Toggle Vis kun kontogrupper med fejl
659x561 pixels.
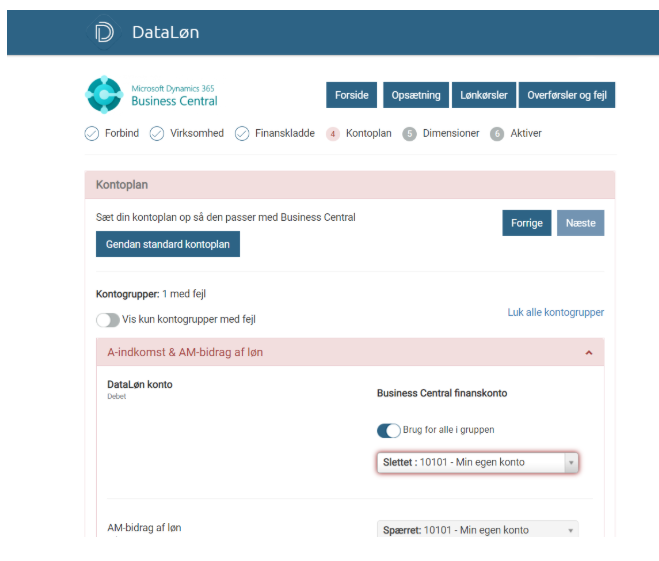108,320
